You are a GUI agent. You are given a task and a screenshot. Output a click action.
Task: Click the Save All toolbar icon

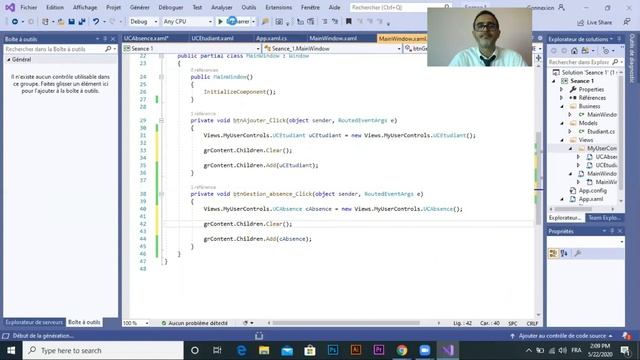click(x=82, y=22)
